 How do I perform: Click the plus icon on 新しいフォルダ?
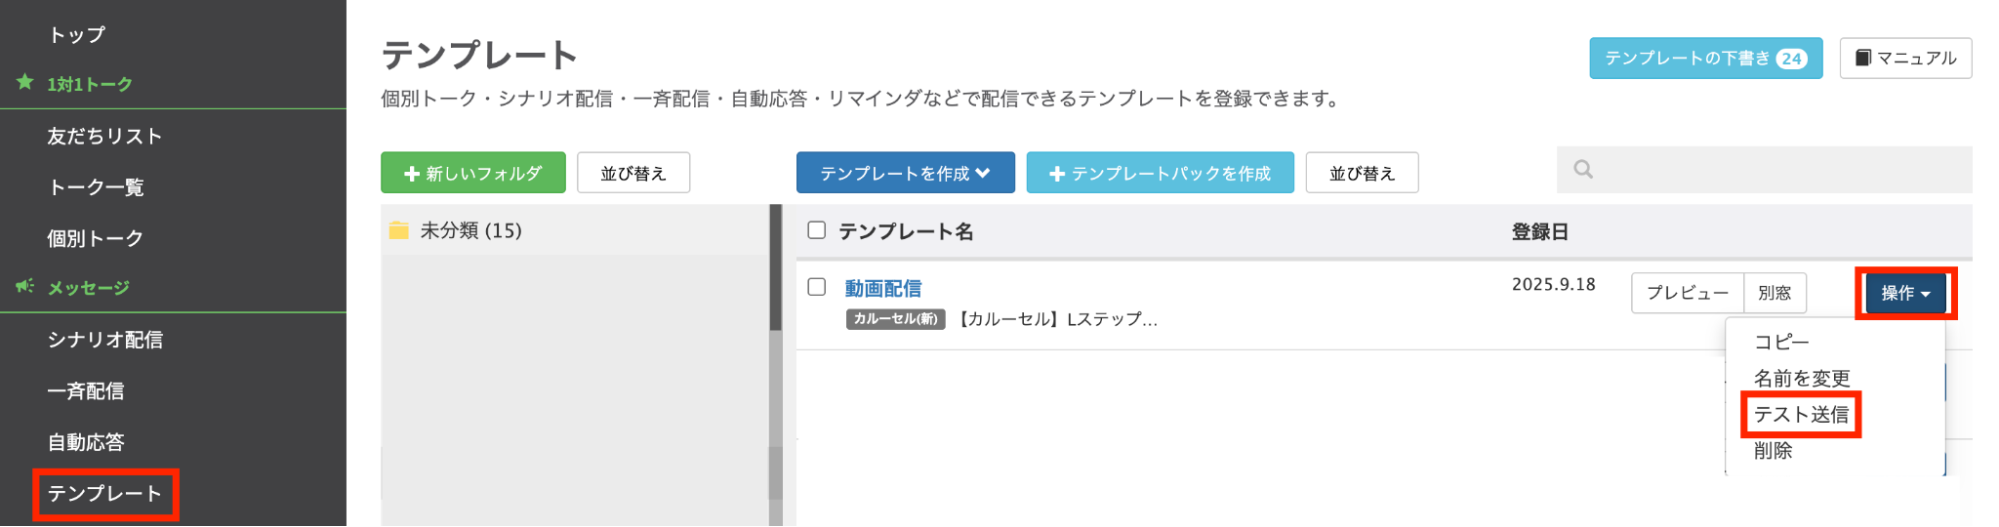point(411,174)
